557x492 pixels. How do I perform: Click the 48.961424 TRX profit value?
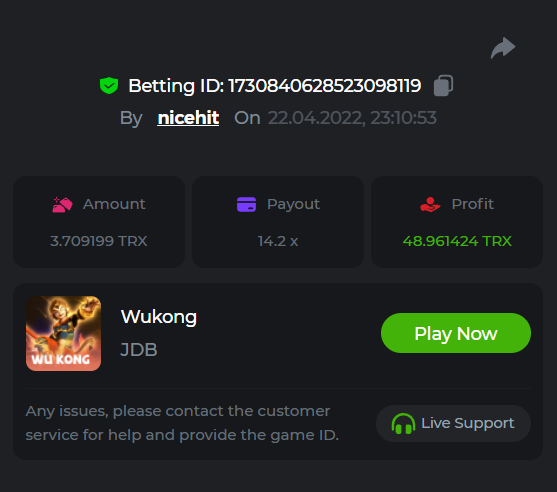click(457, 241)
